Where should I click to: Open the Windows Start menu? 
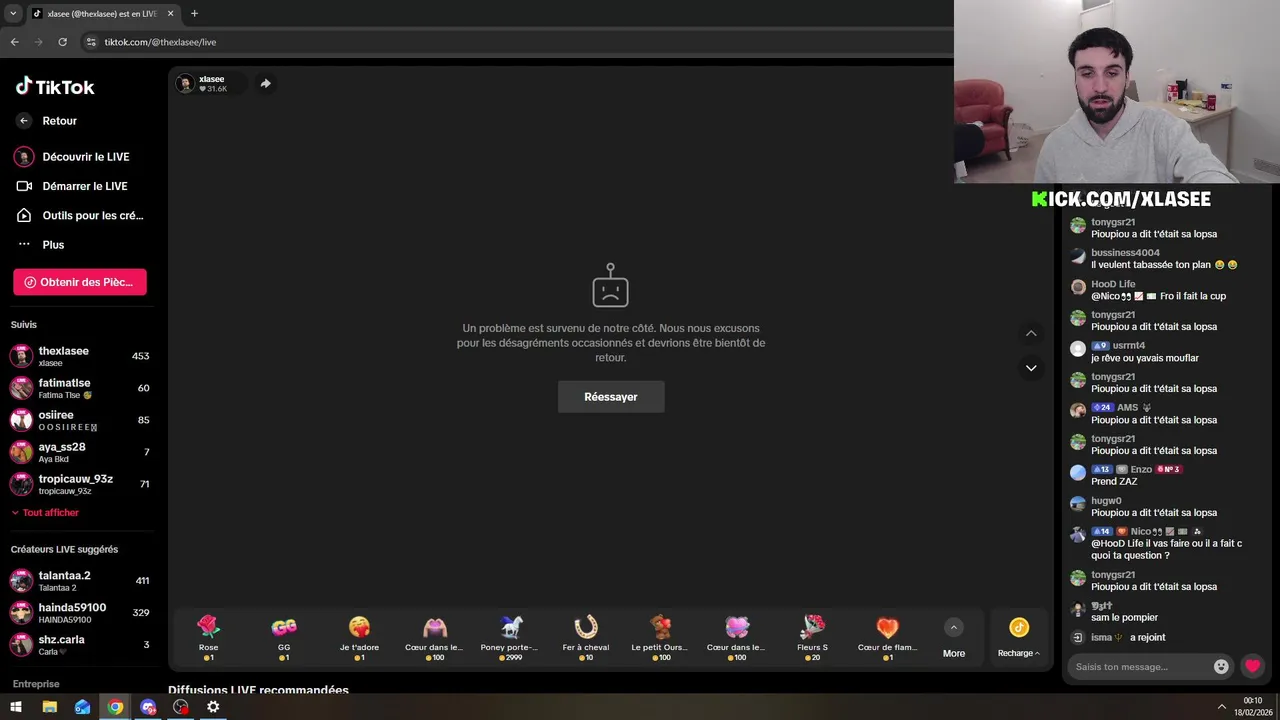tap(16, 707)
